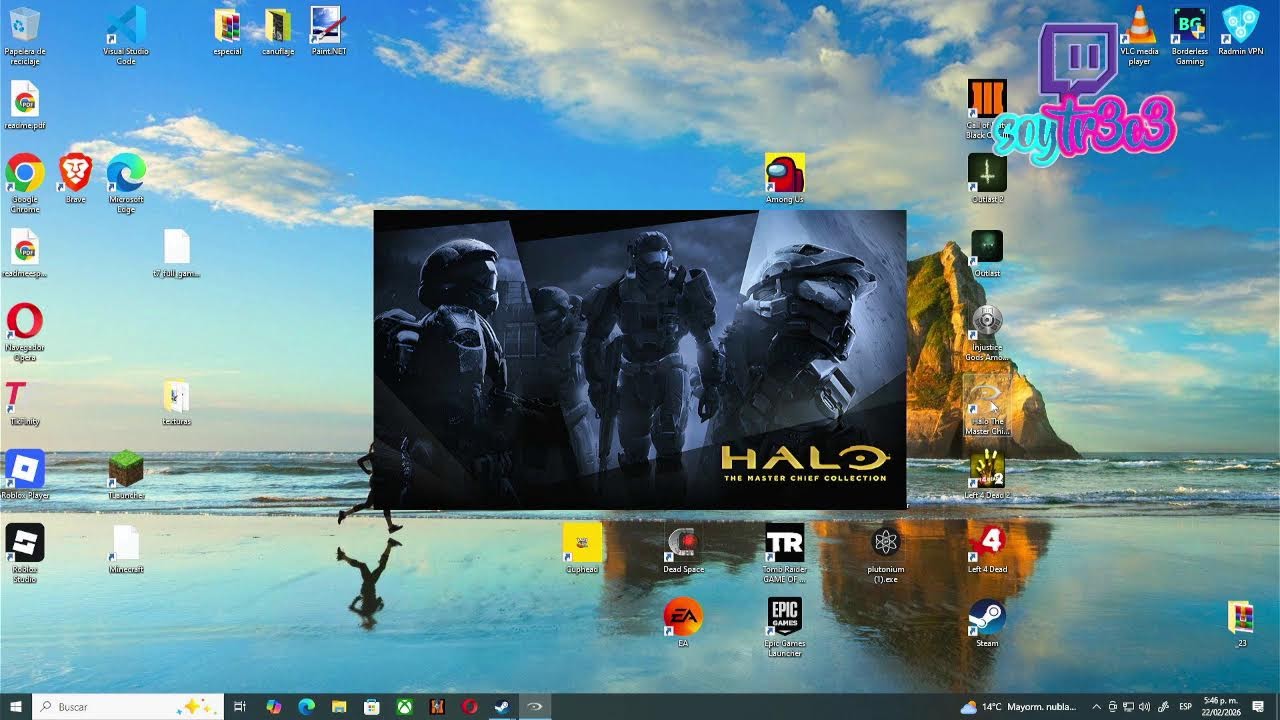Image resolution: width=1280 pixels, height=720 pixels.
Task: Open the Papelera de reciclaje desktop icon
Action: click(25, 35)
